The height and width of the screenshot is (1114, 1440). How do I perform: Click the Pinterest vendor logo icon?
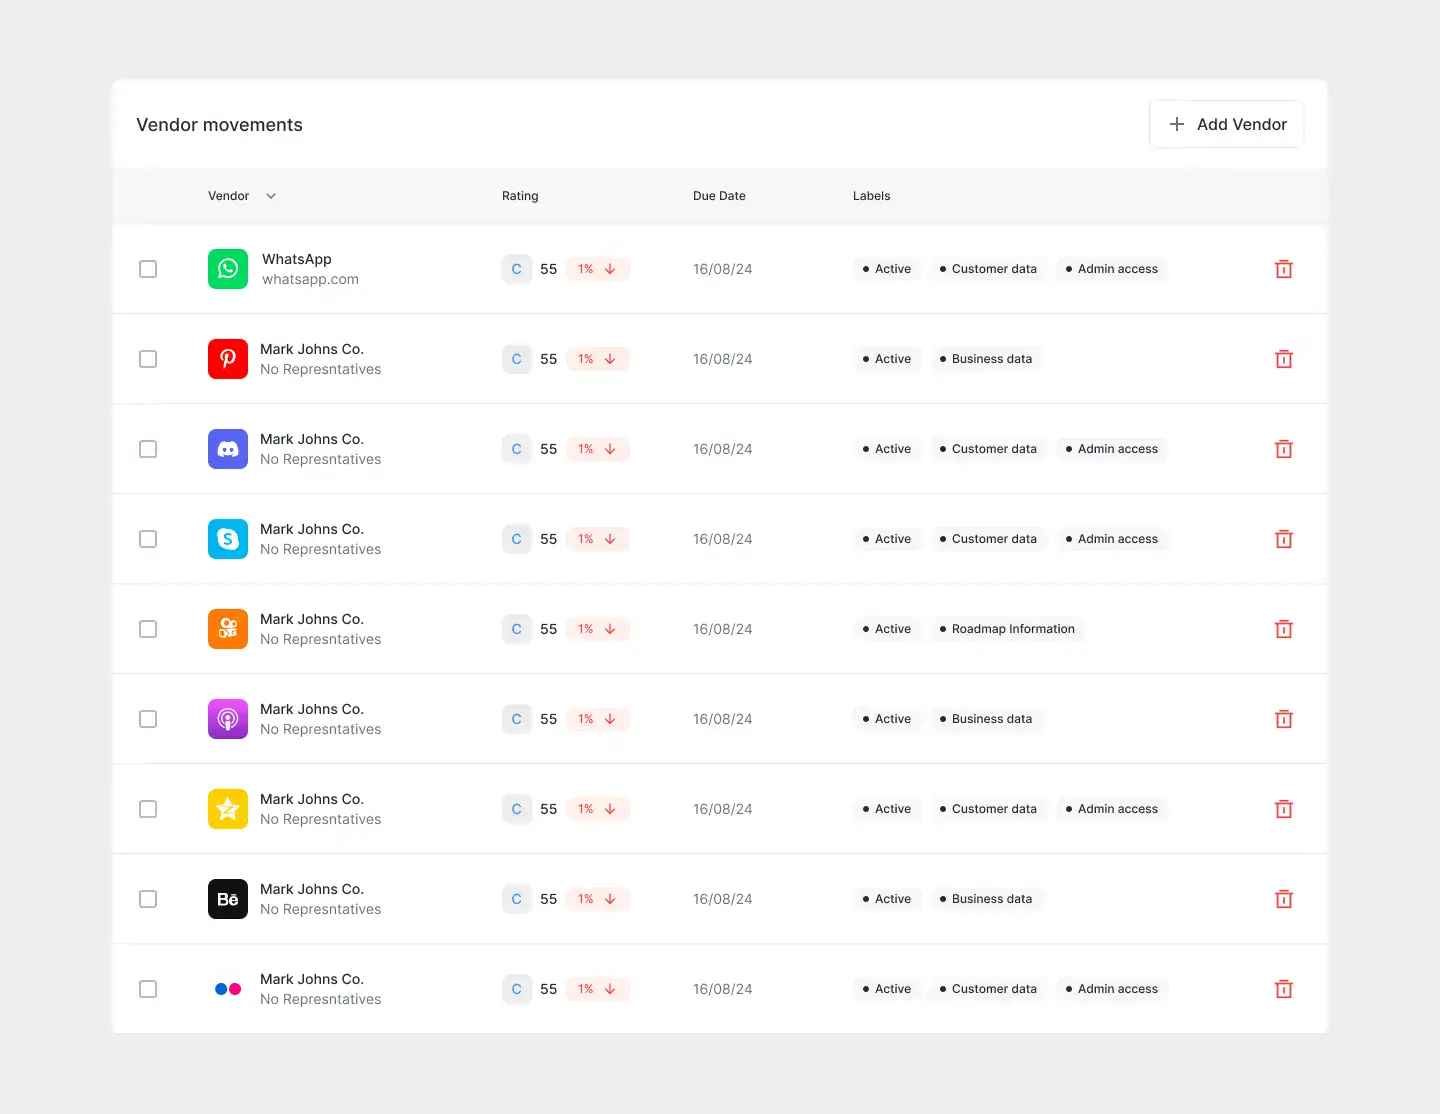coord(228,359)
